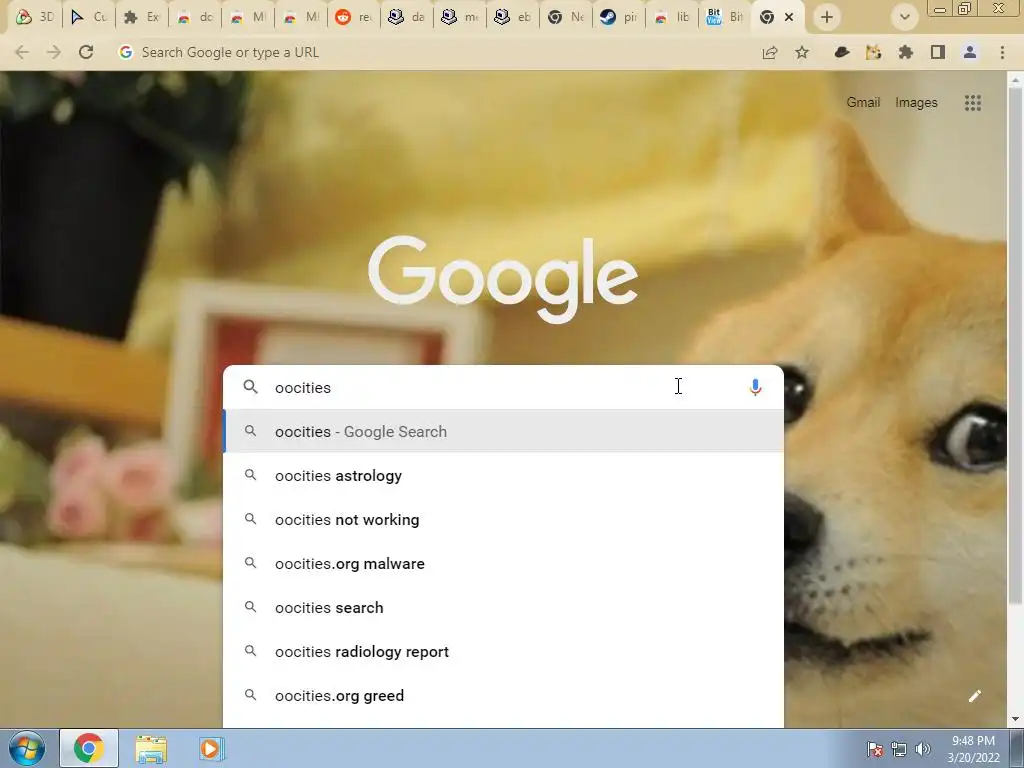
Task: Open the 'me' tab
Action: (x=459, y=17)
